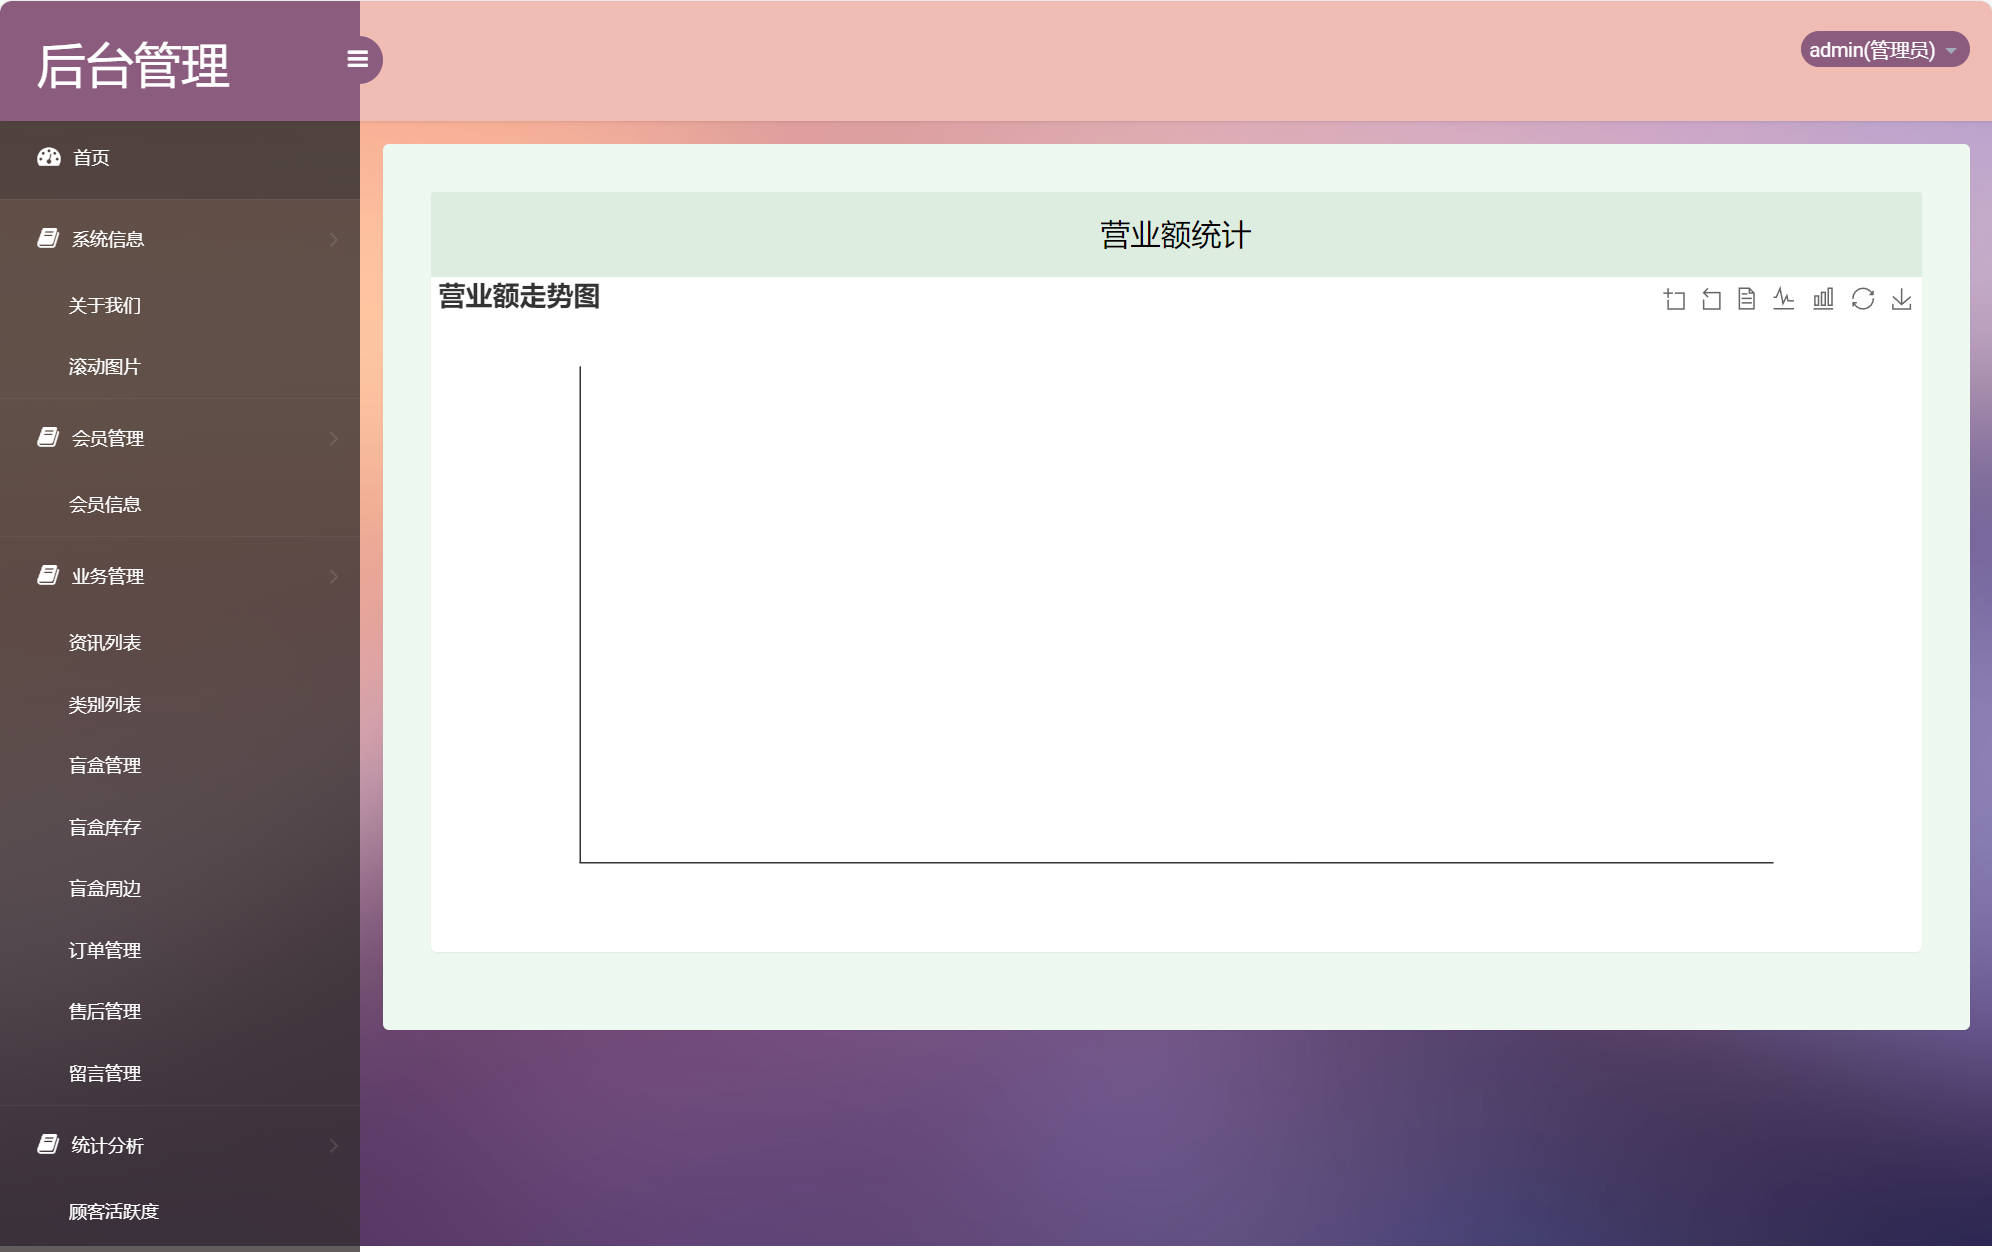Open the 会员信息 list
The image size is (1992, 1252).
[105, 504]
